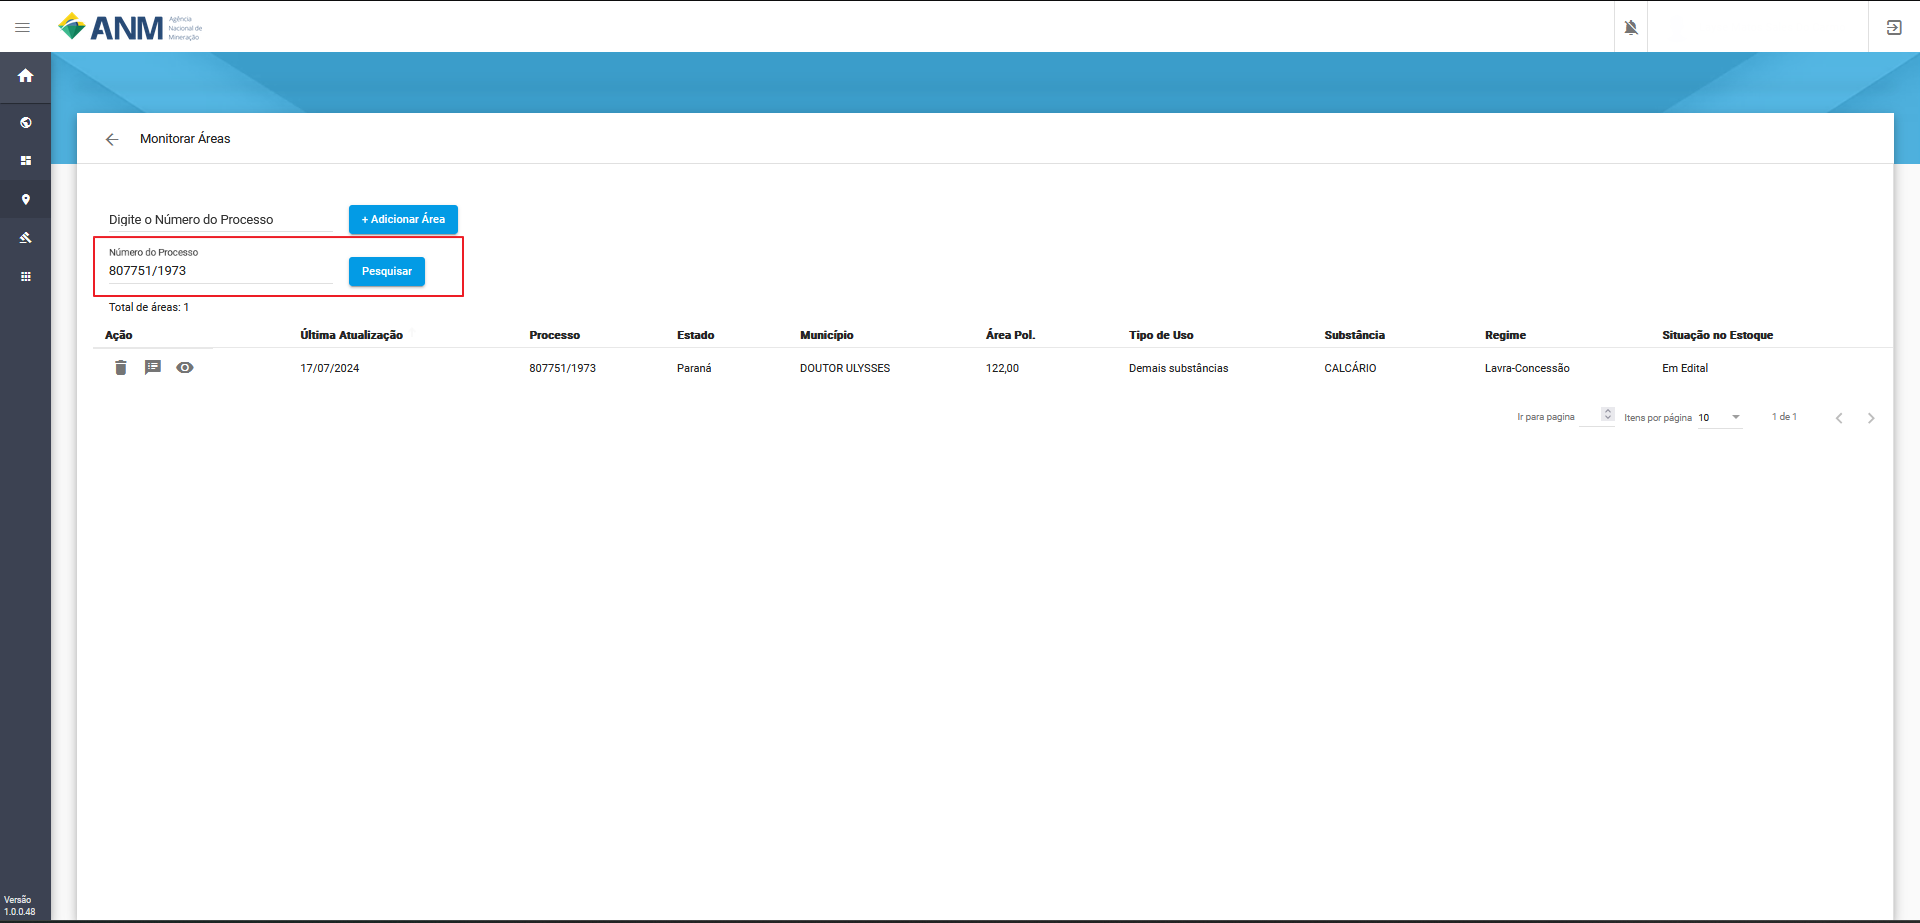1920x923 pixels.
Task: Click the Tipo de Uso column header
Action: tap(1161, 335)
